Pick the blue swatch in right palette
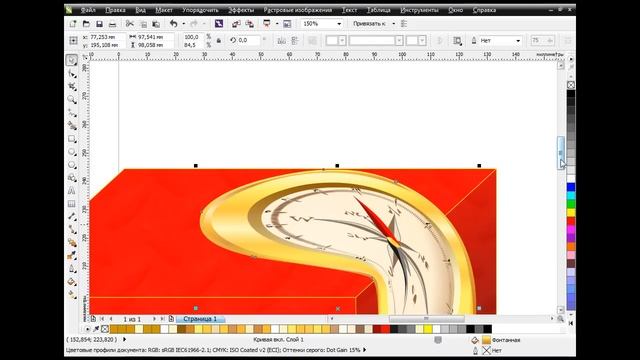Screen dimensions: 640x360 [571, 187]
